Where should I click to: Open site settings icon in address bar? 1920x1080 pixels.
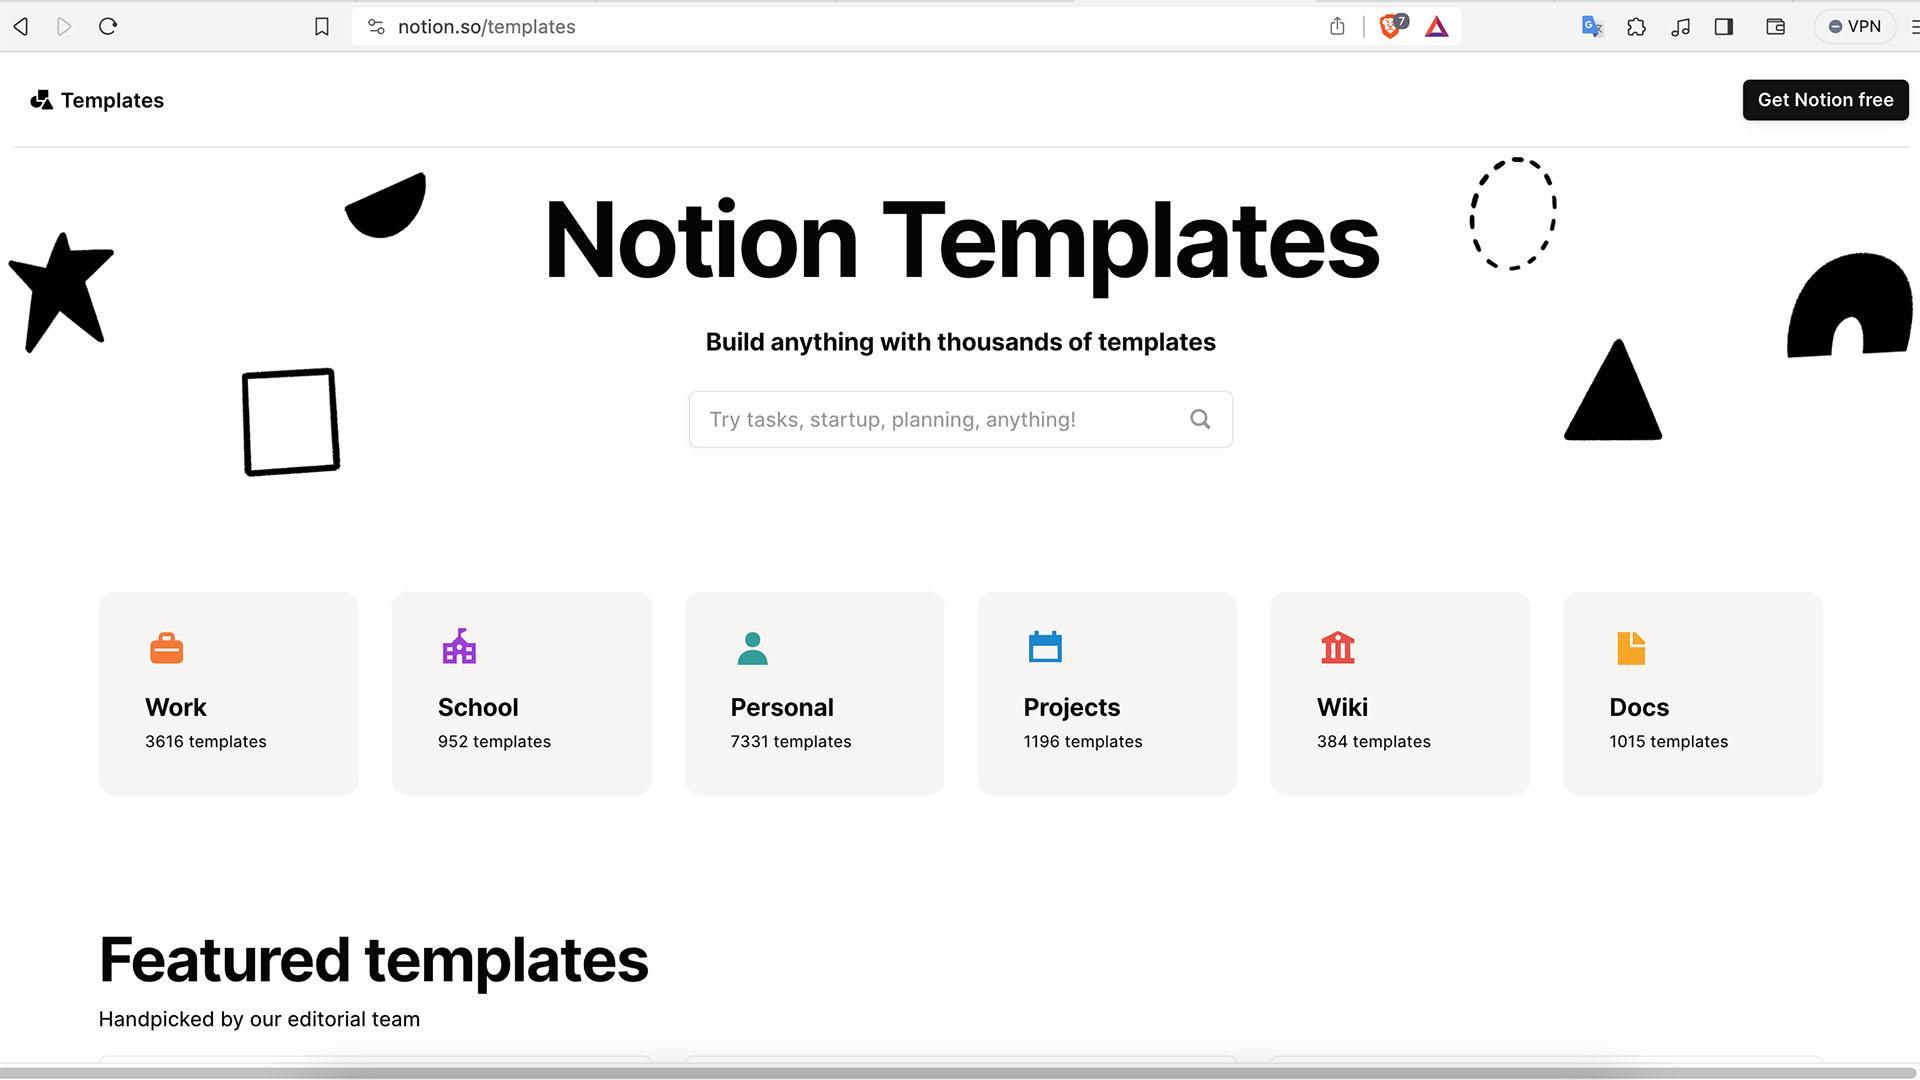376,27
